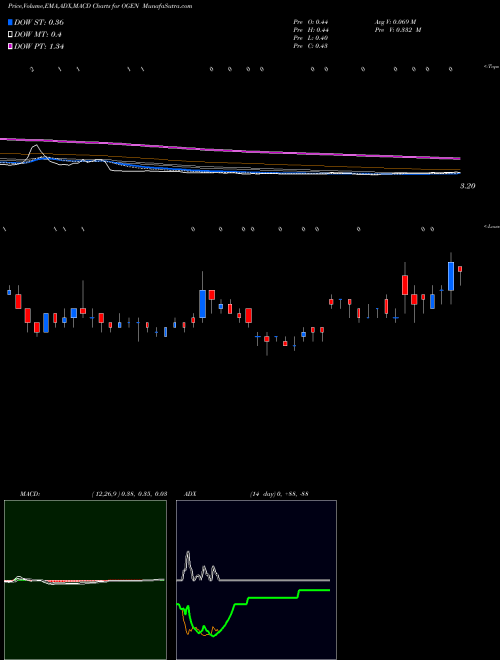Click the MACD '(12,26,9) 0.38, 0.35, 0.03' values
Image resolution: width=500 pixels, height=660 pixels.
tap(129, 494)
